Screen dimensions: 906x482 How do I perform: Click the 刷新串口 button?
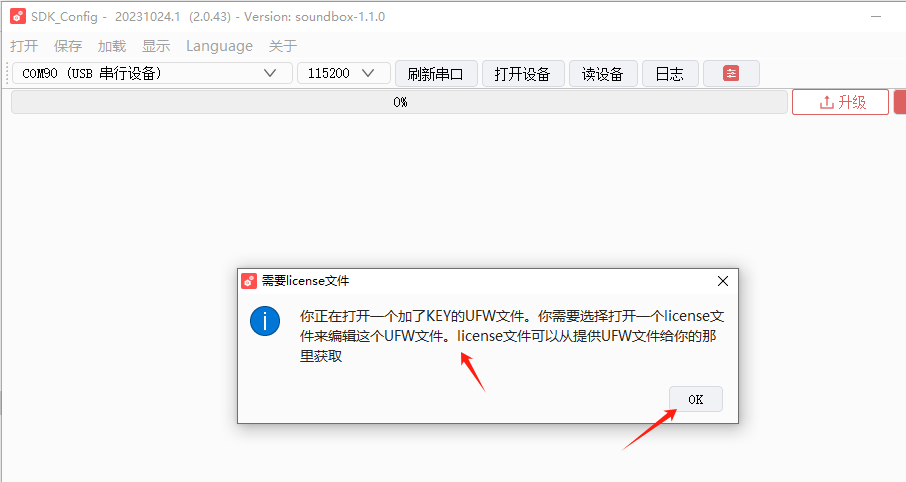pyautogui.click(x=436, y=73)
